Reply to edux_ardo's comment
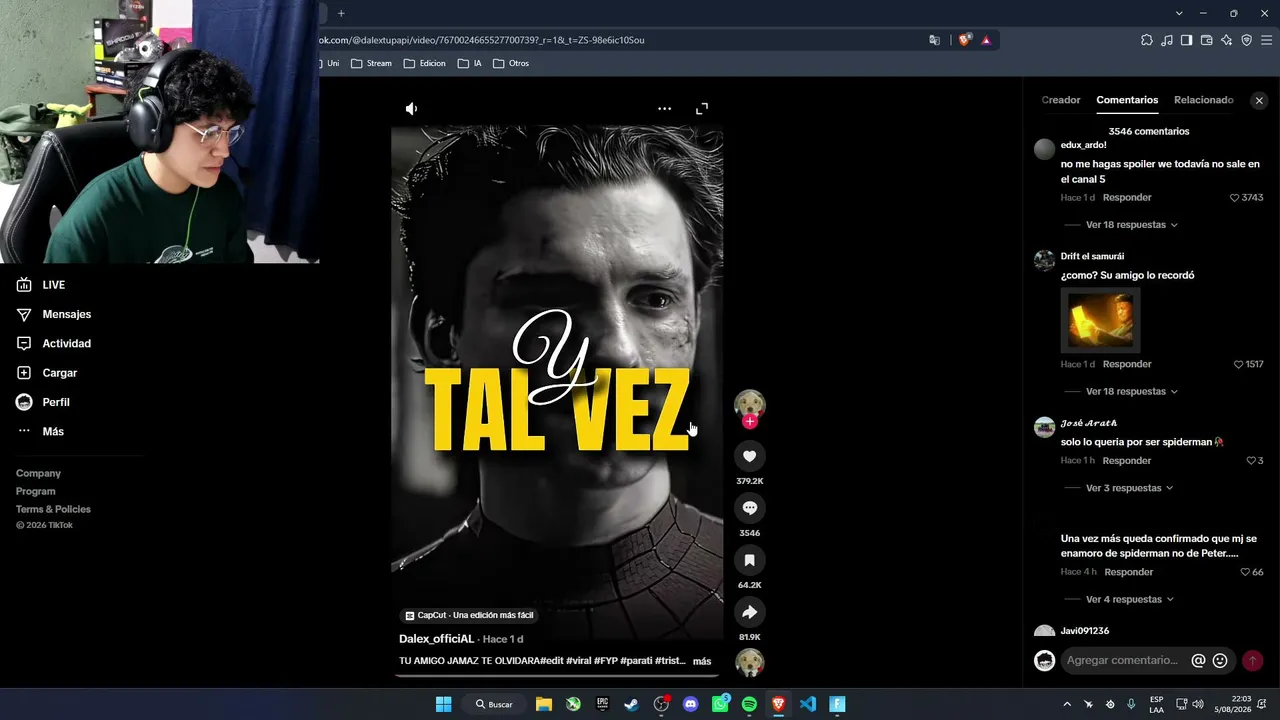Screen dimensions: 1280x720 (1127, 198)
